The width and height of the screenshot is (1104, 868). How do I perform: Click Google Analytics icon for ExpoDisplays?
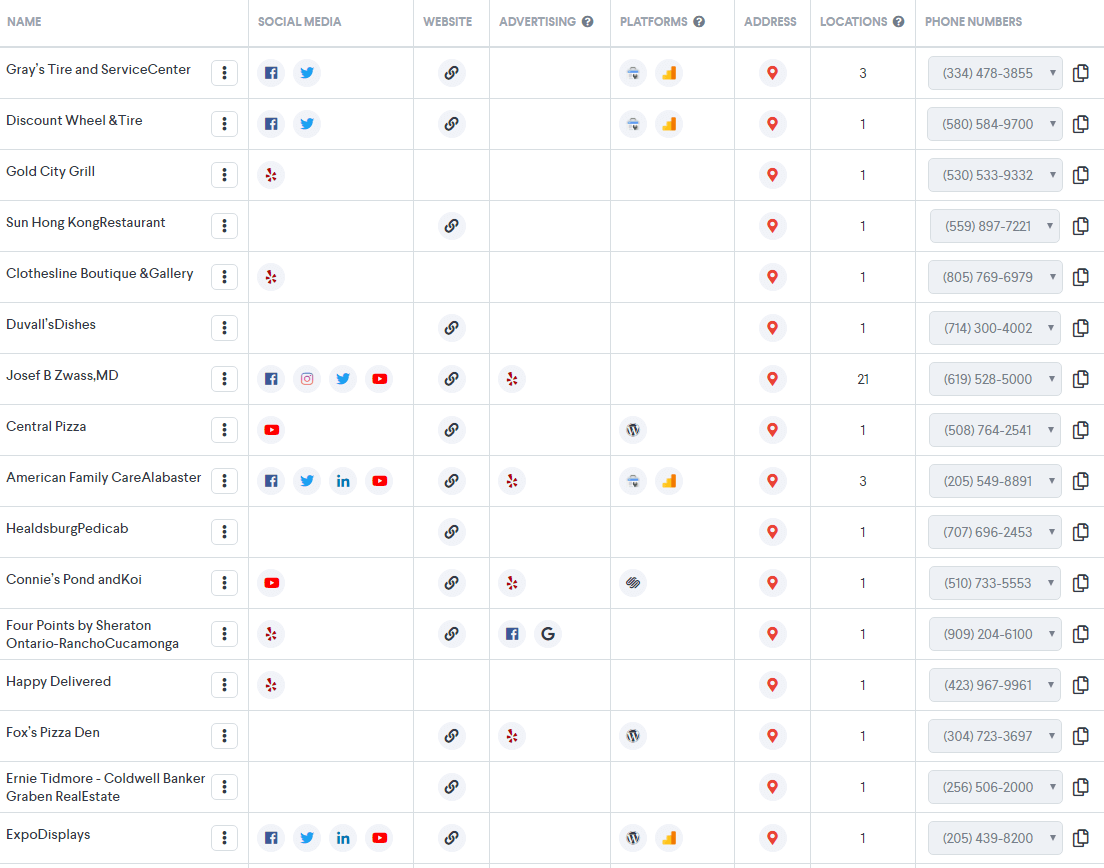pyautogui.click(x=669, y=838)
